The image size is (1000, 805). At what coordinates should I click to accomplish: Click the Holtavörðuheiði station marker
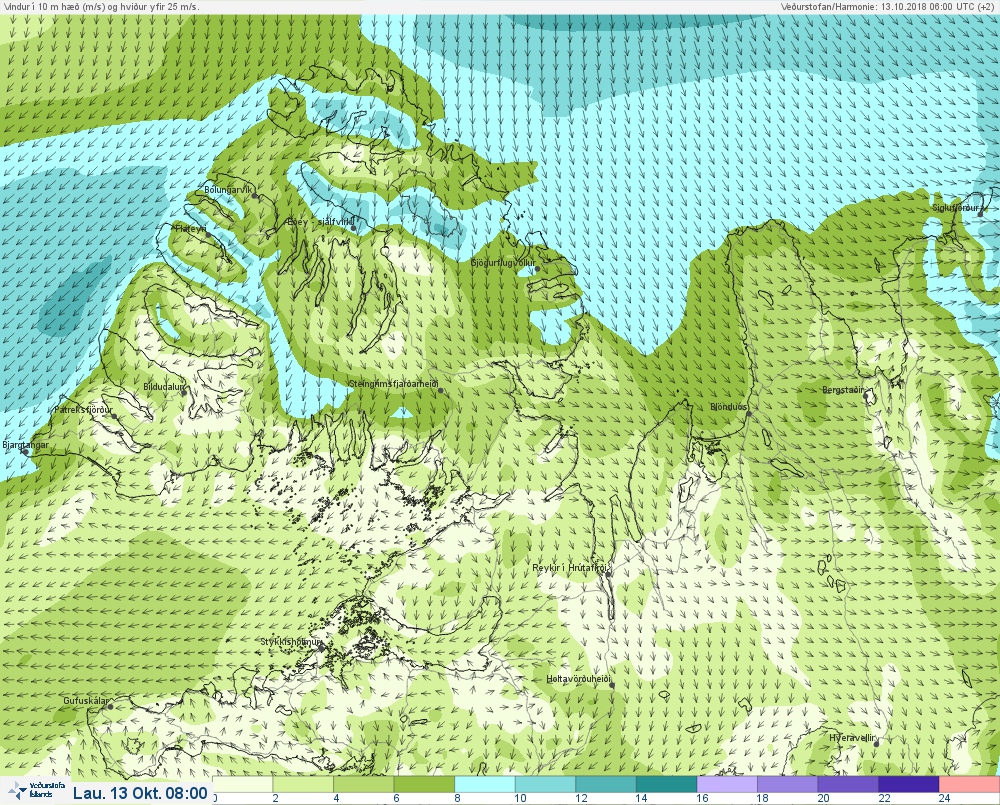click(612, 686)
